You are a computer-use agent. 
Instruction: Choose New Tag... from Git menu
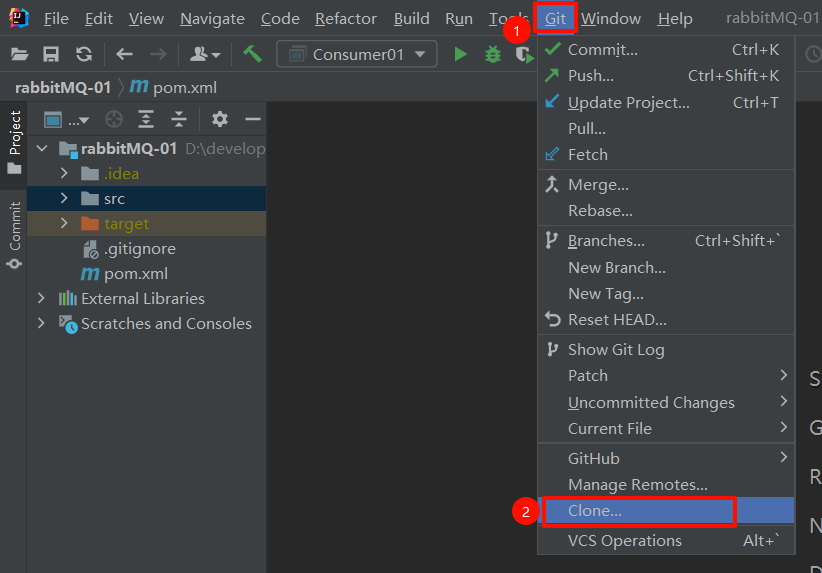[x=666, y=294]
